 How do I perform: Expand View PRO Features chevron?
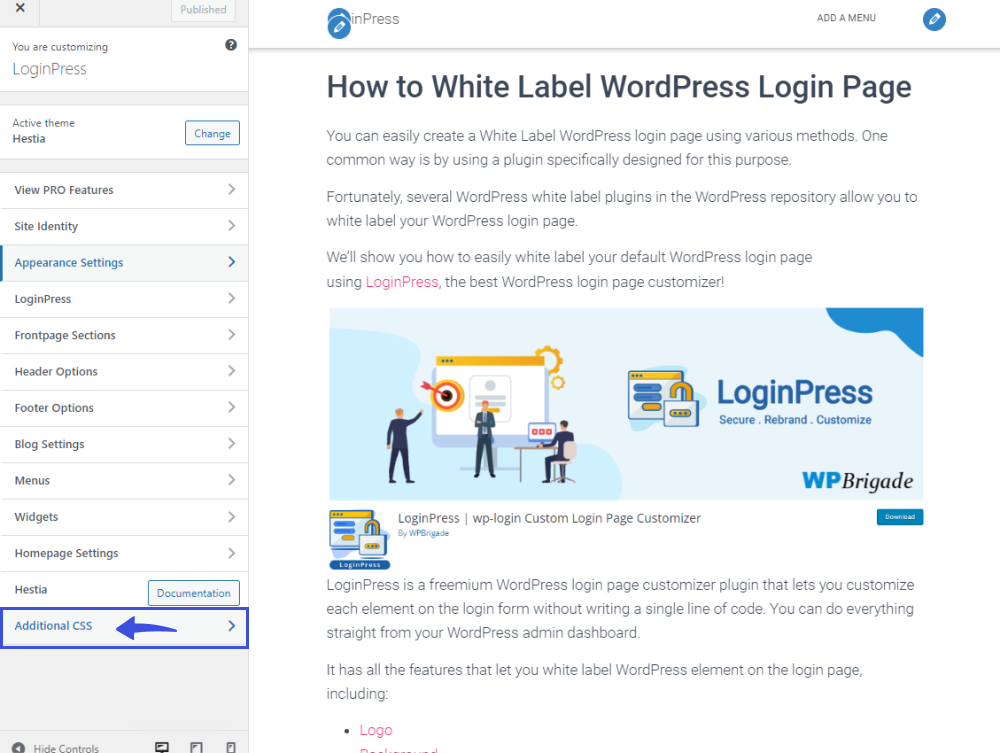(232, 189)
